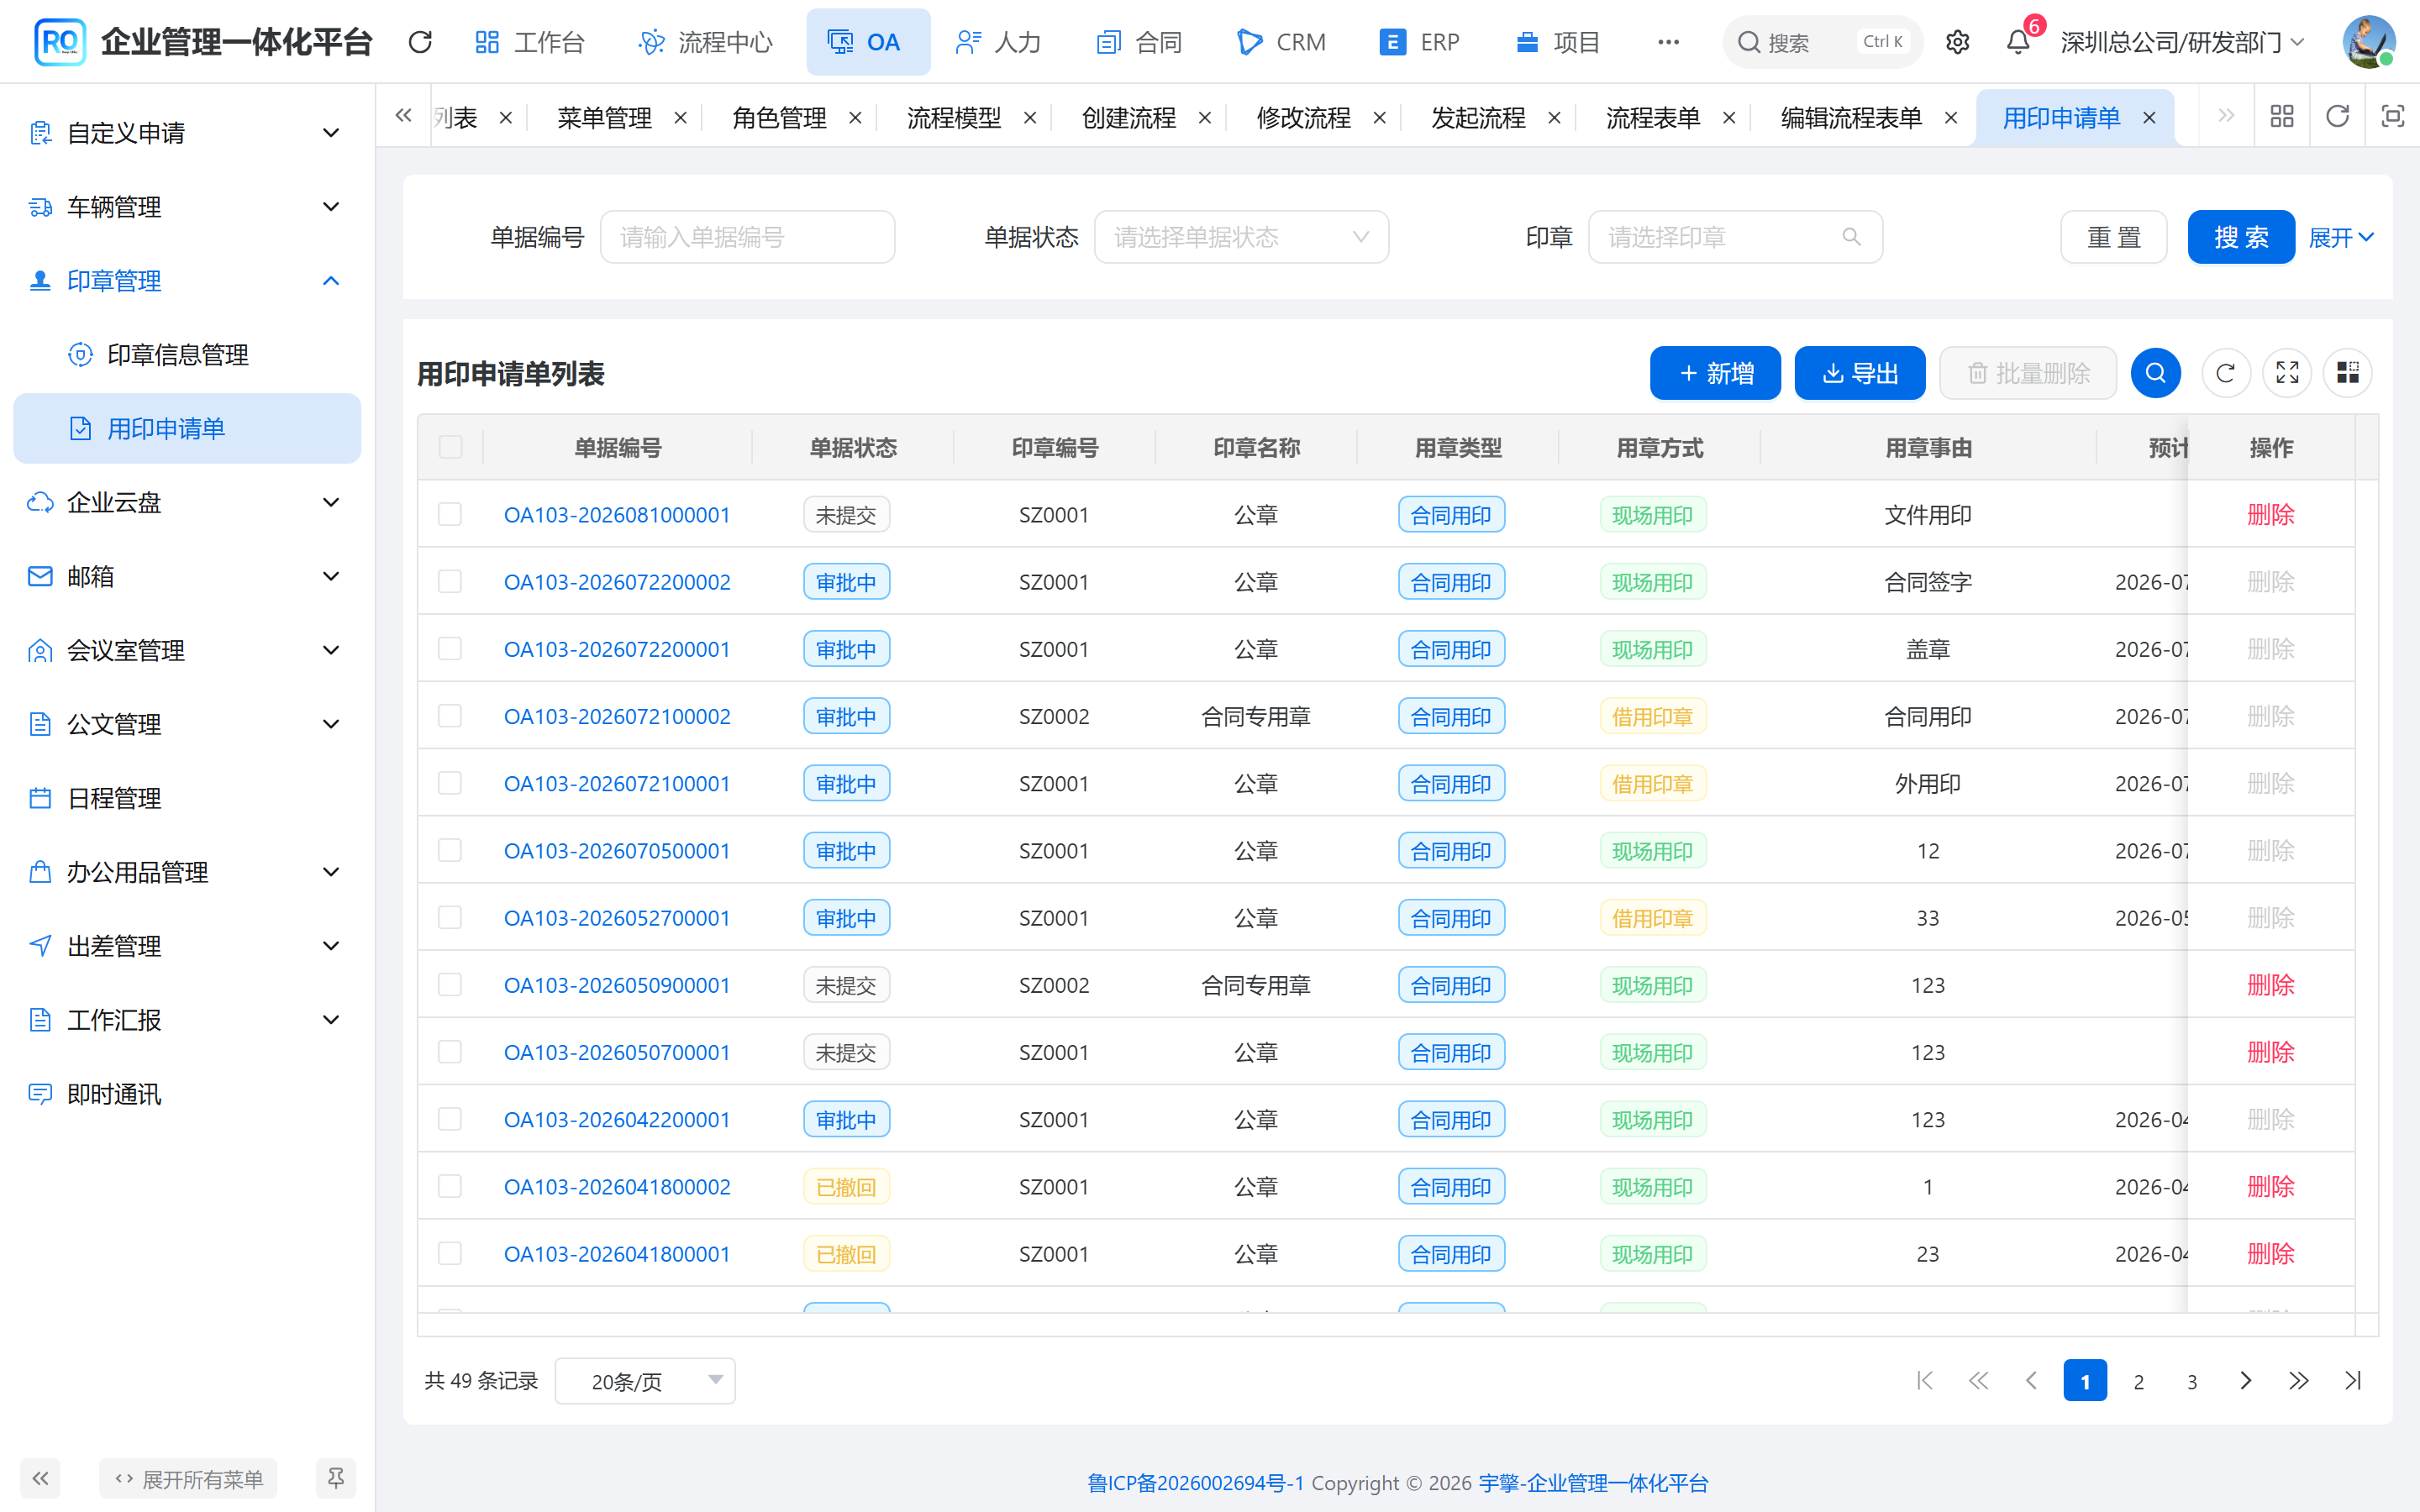Open the tab grid manager icon
This screenshot has width=2420, height=1512.
click(2282, 117)
